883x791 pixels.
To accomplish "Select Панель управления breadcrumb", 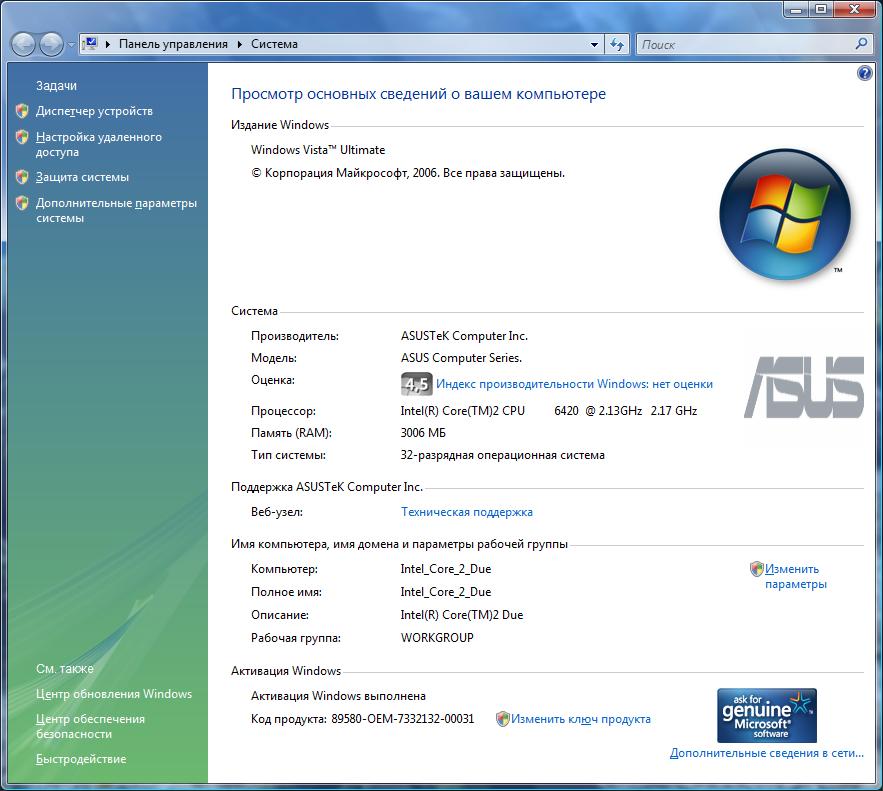I will 173,44.
